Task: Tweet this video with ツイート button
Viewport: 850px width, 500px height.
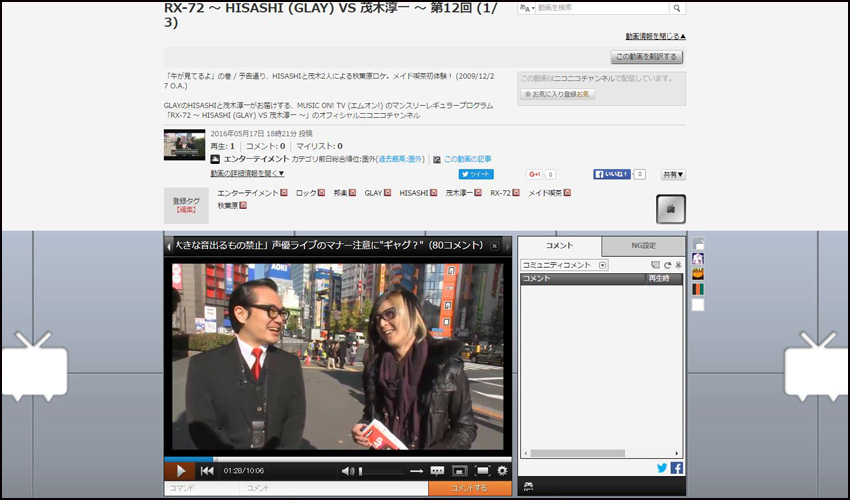Action: pos(476,174)
